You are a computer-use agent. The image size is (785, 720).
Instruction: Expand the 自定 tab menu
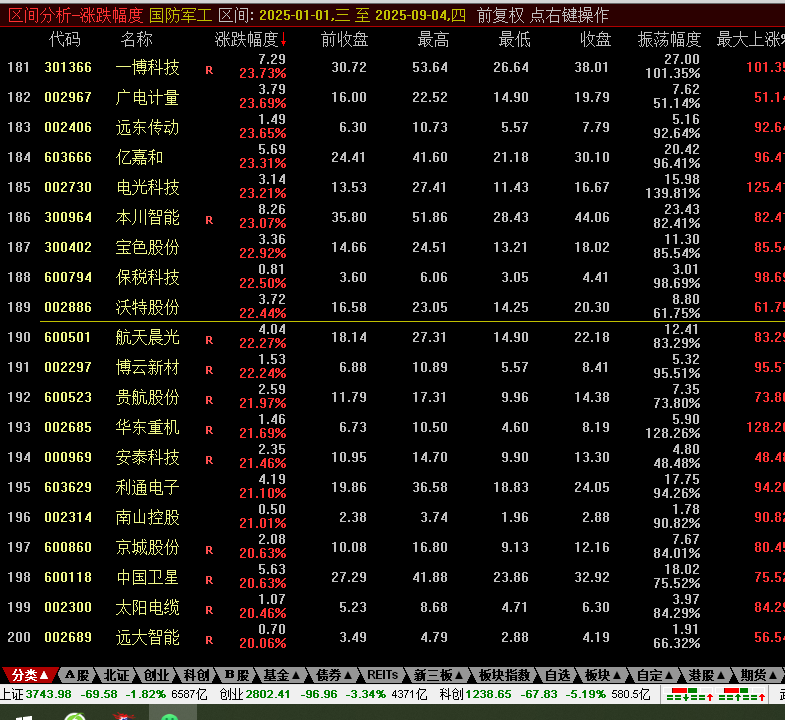click(x=655, y=675)
